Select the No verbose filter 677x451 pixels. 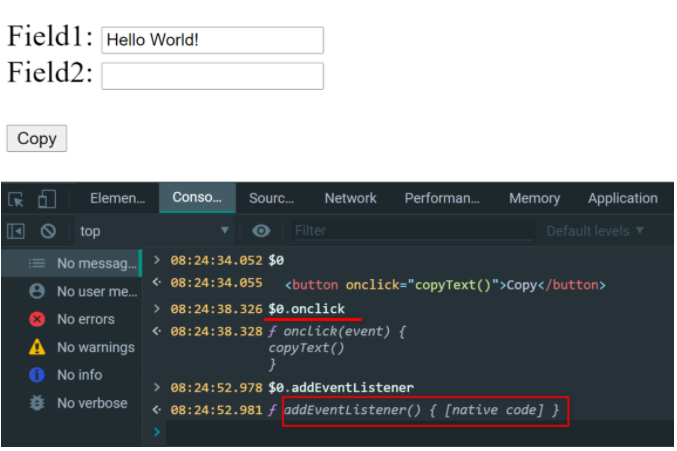[x=91, y=403]
